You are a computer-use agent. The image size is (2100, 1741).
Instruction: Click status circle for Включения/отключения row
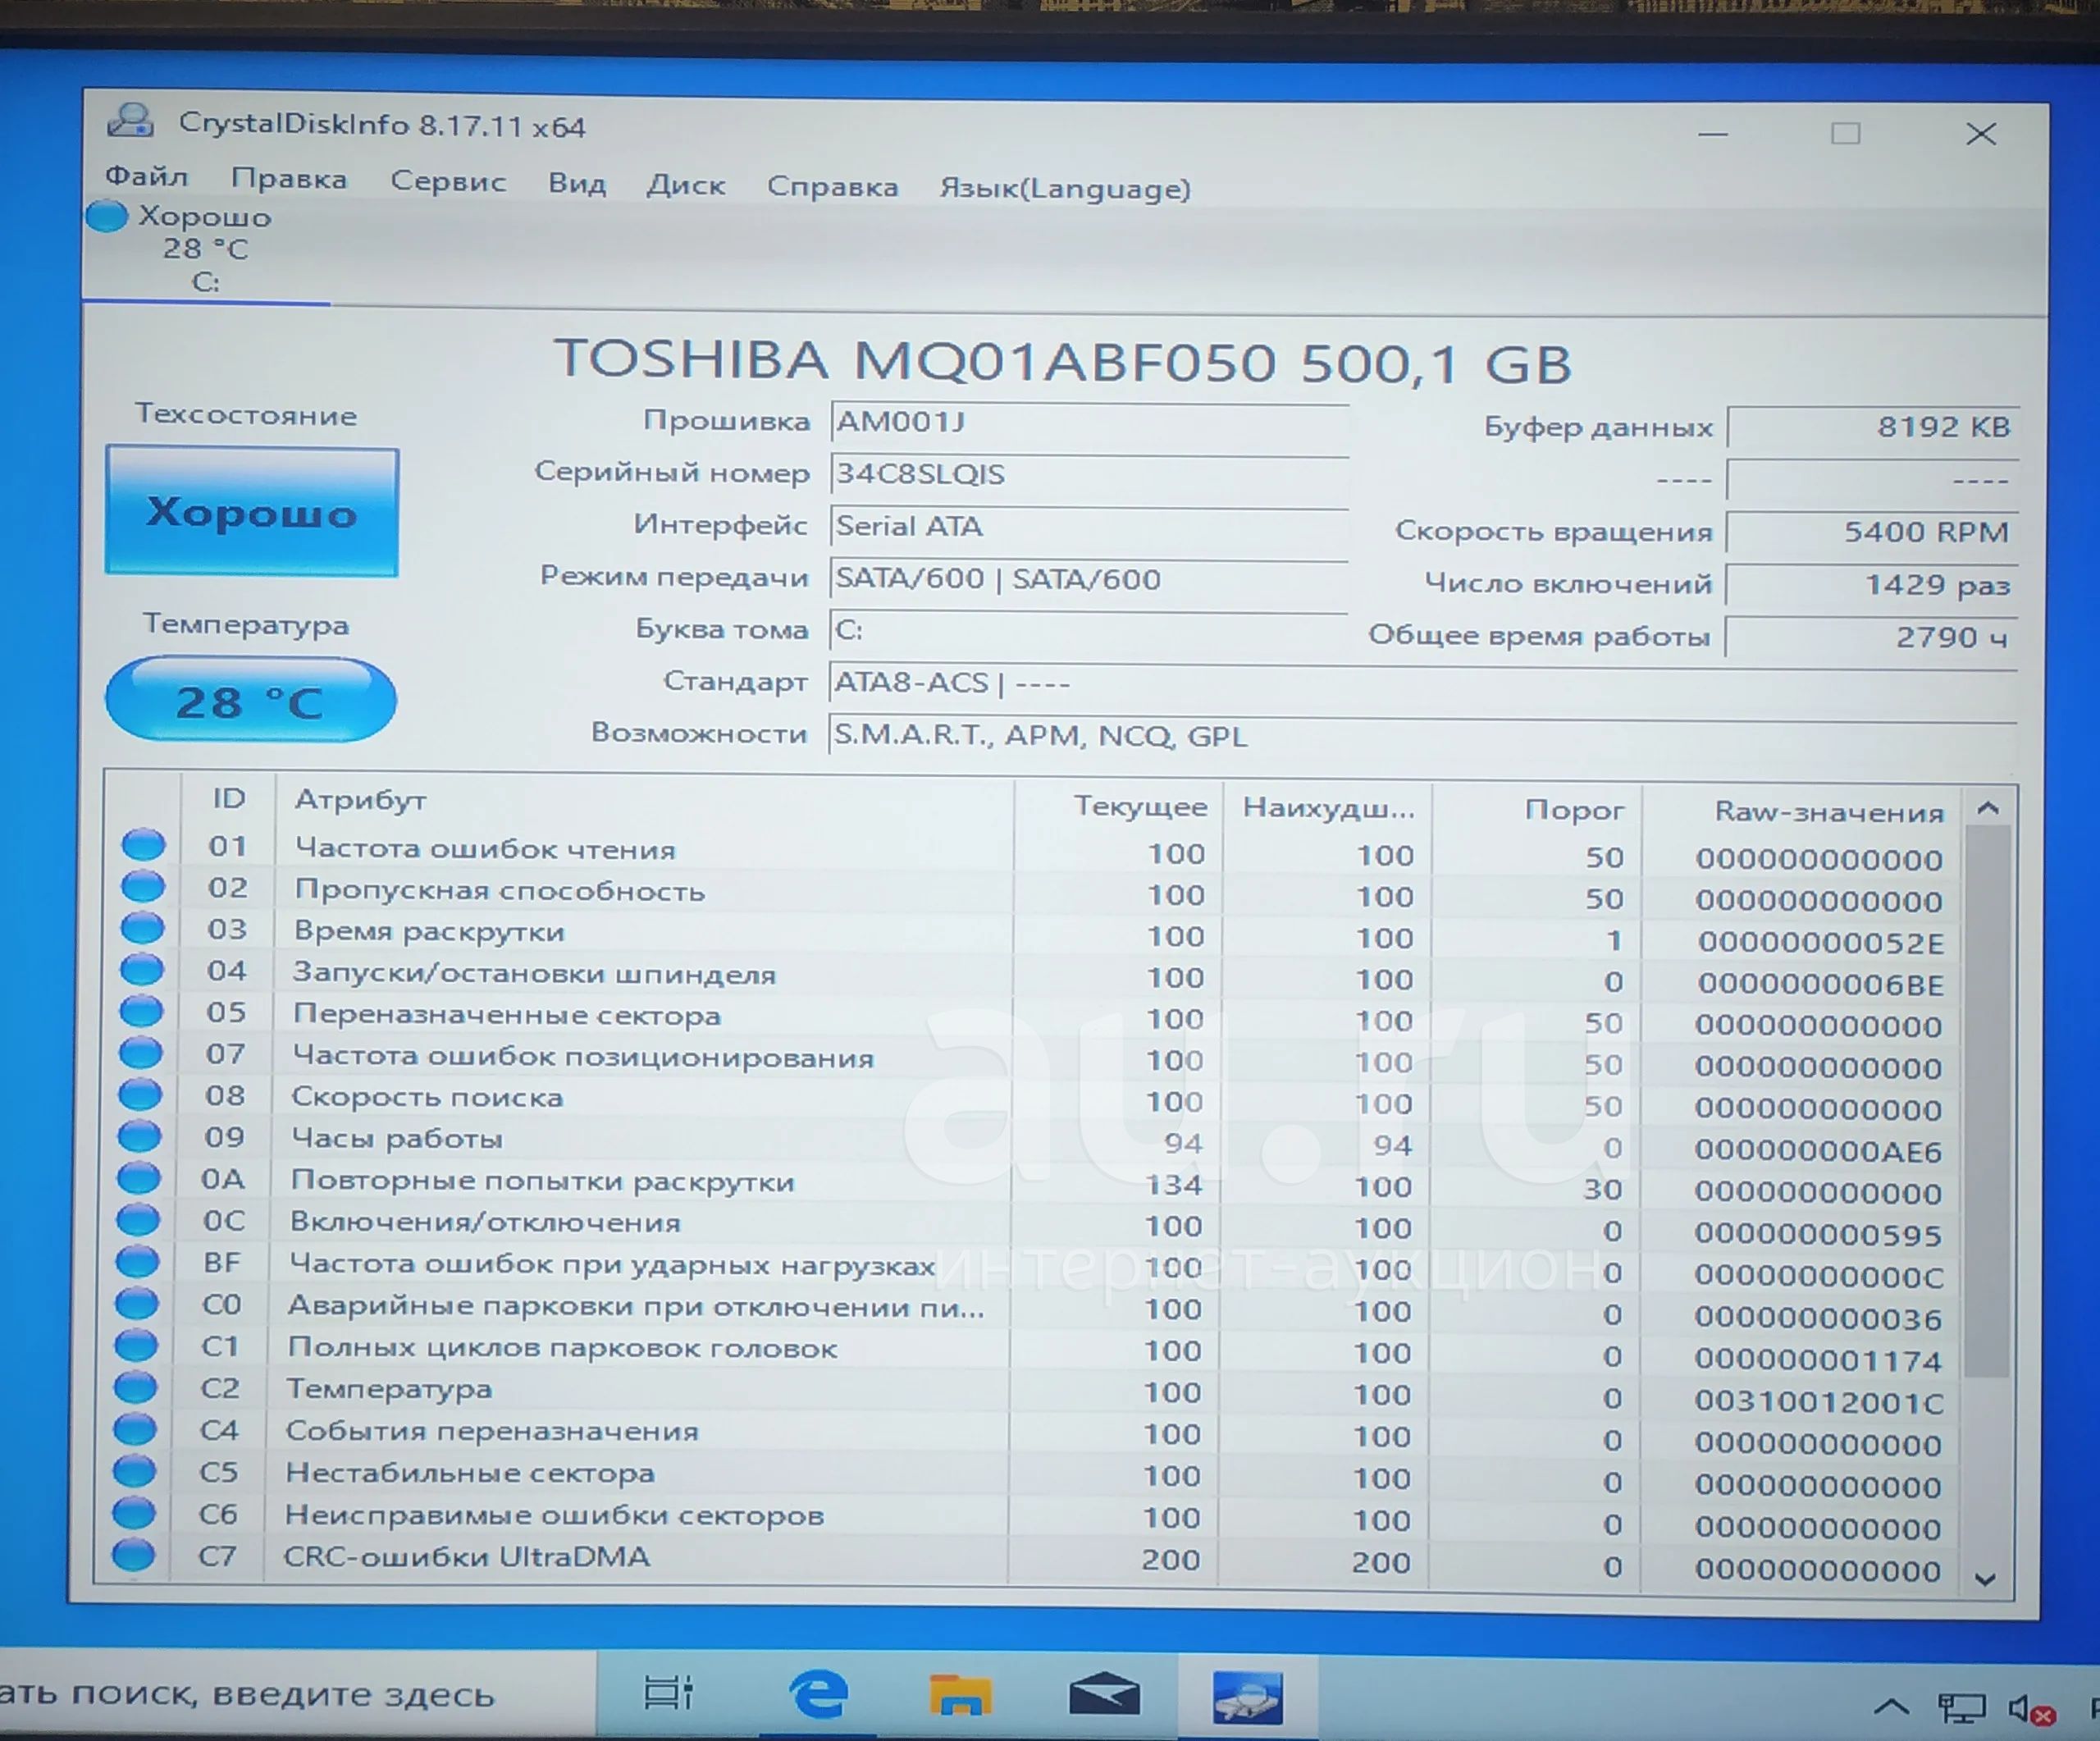tap(138, 1220)
